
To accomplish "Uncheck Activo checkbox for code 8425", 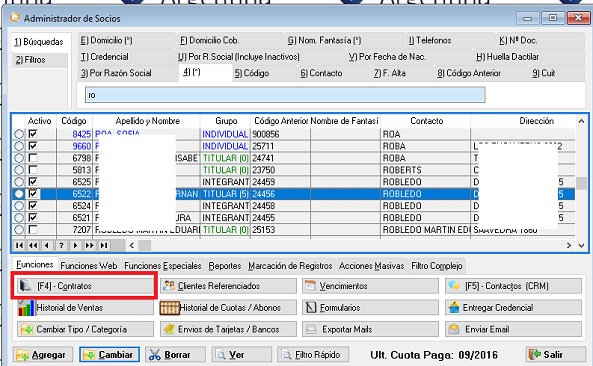I will [33, 134].
